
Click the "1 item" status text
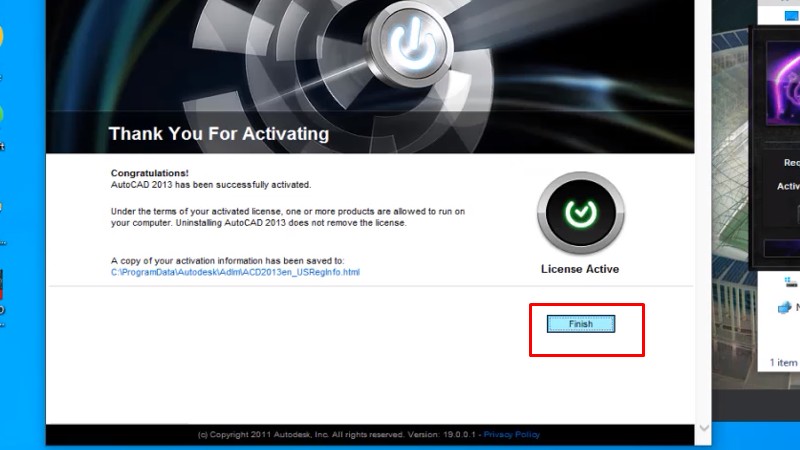pyautogui.click(x=783, y=362)
